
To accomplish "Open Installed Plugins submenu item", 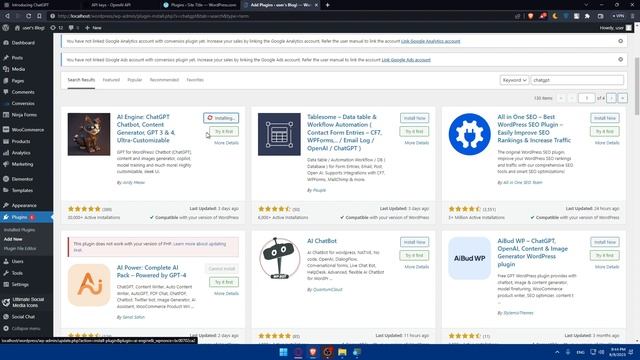I will point(19,230).
